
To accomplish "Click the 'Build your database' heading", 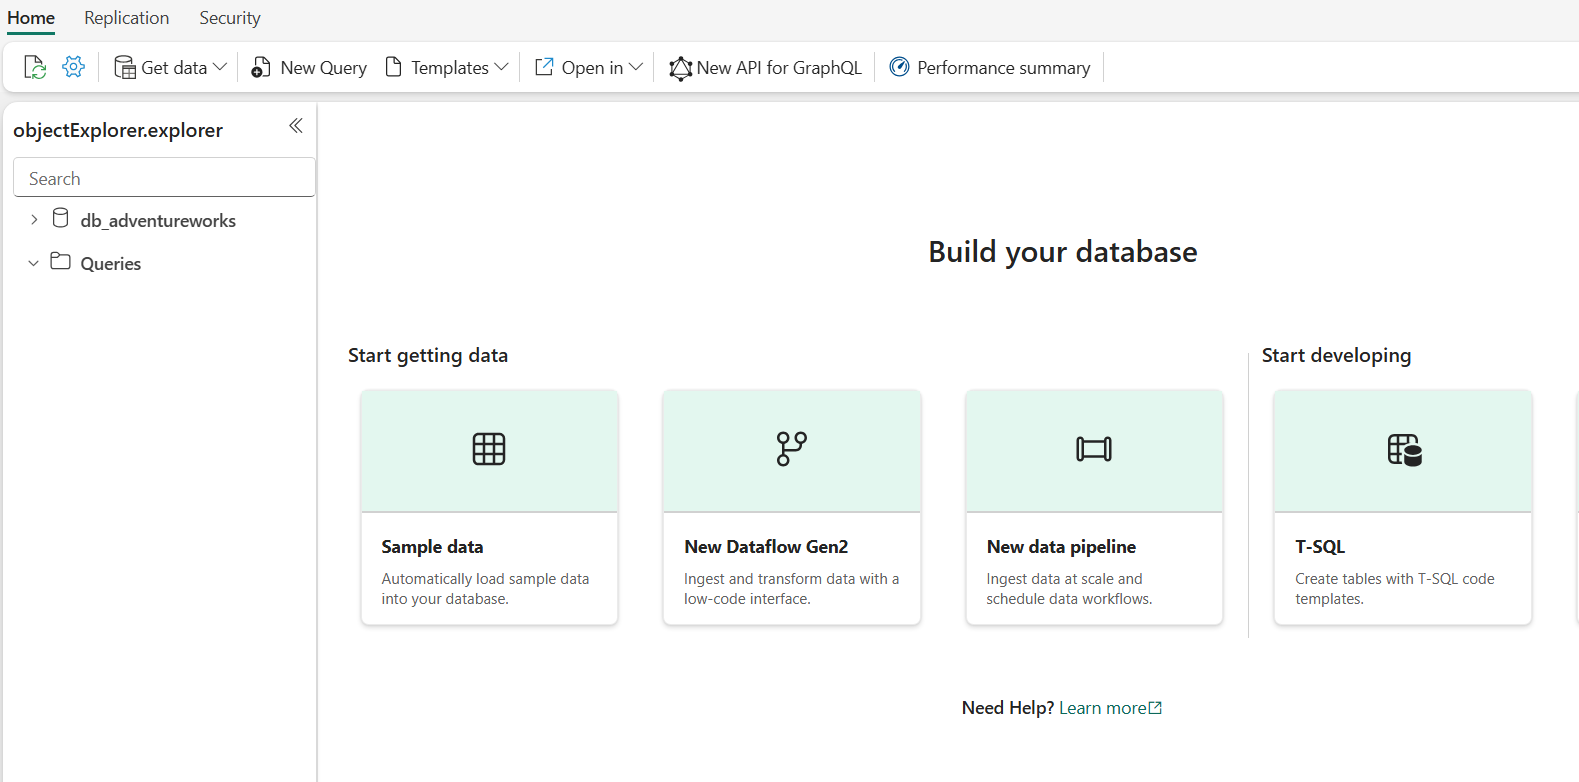I will [1062, 252].
